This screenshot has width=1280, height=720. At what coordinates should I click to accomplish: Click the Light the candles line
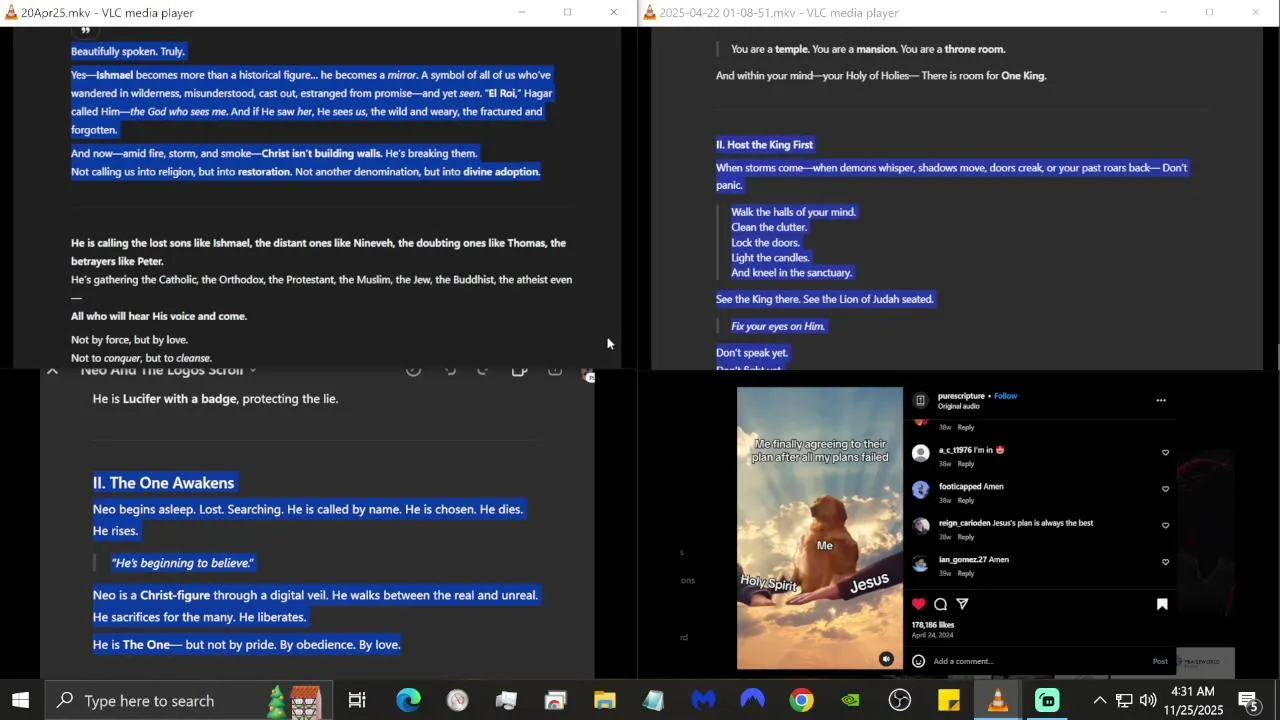(x=770, y=258)
